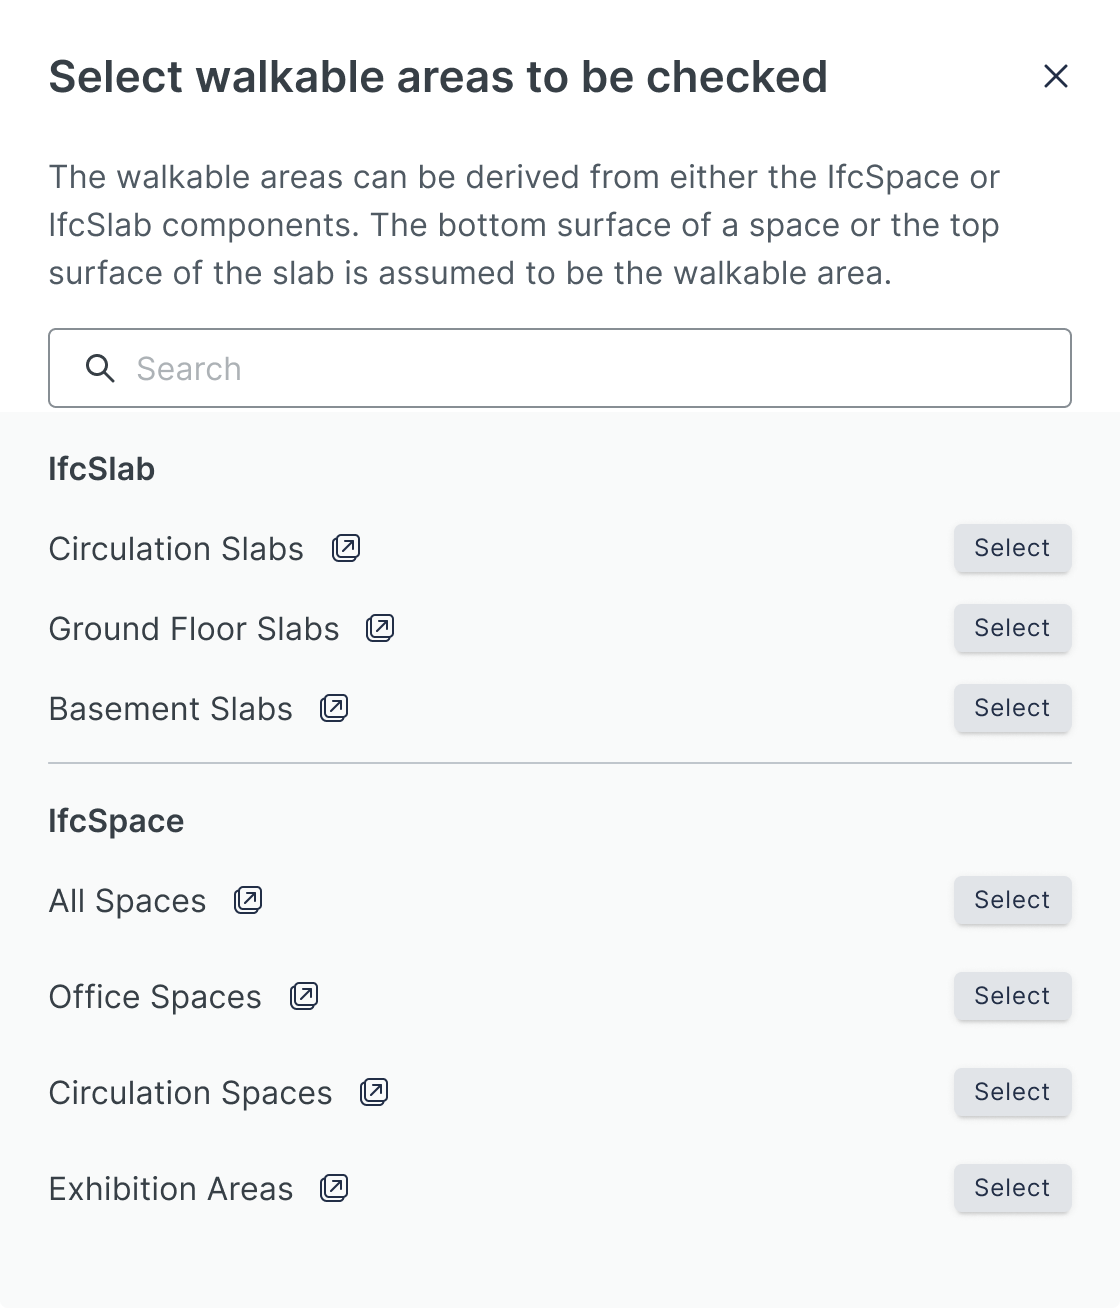
Task: Click the Office Spaces item label
Action: [155, 997]
